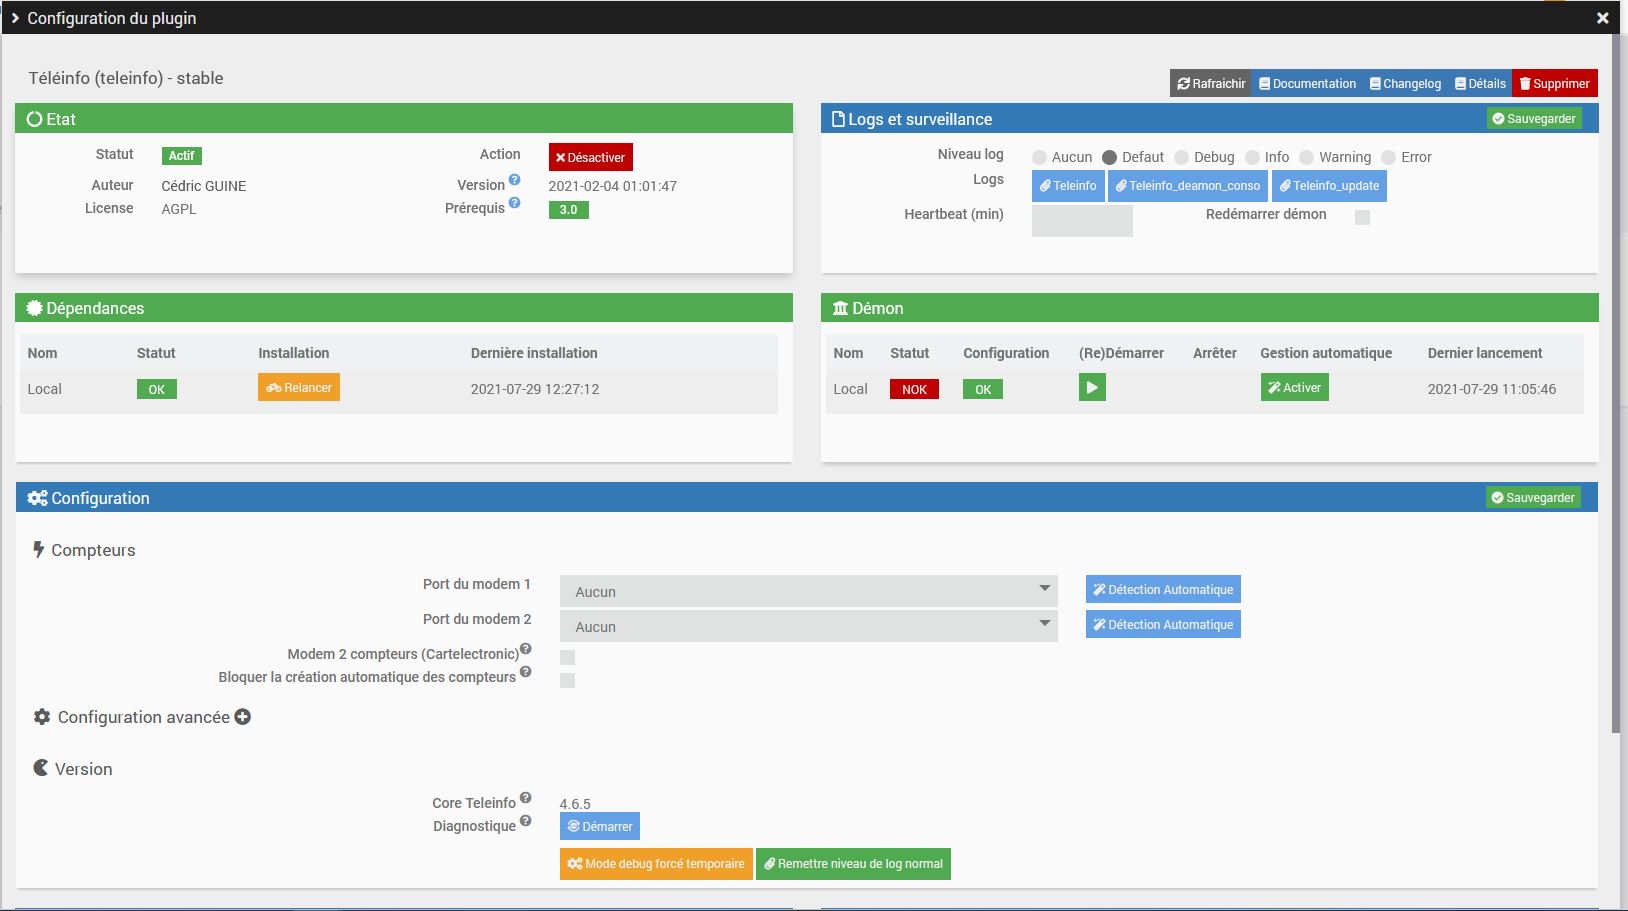The width and height of the screenshot is (1628, 911).
Task: Click Activer automatic management button
Action: tap(1295, 388)
